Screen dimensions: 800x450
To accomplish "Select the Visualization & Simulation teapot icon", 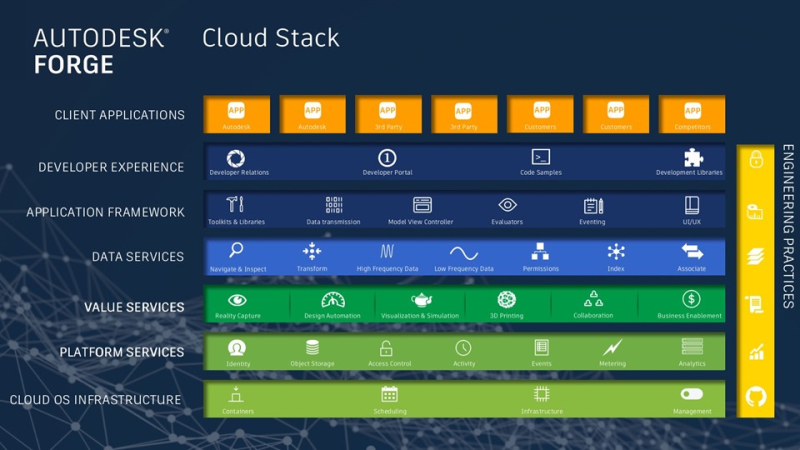I will [x=421, y=300].
